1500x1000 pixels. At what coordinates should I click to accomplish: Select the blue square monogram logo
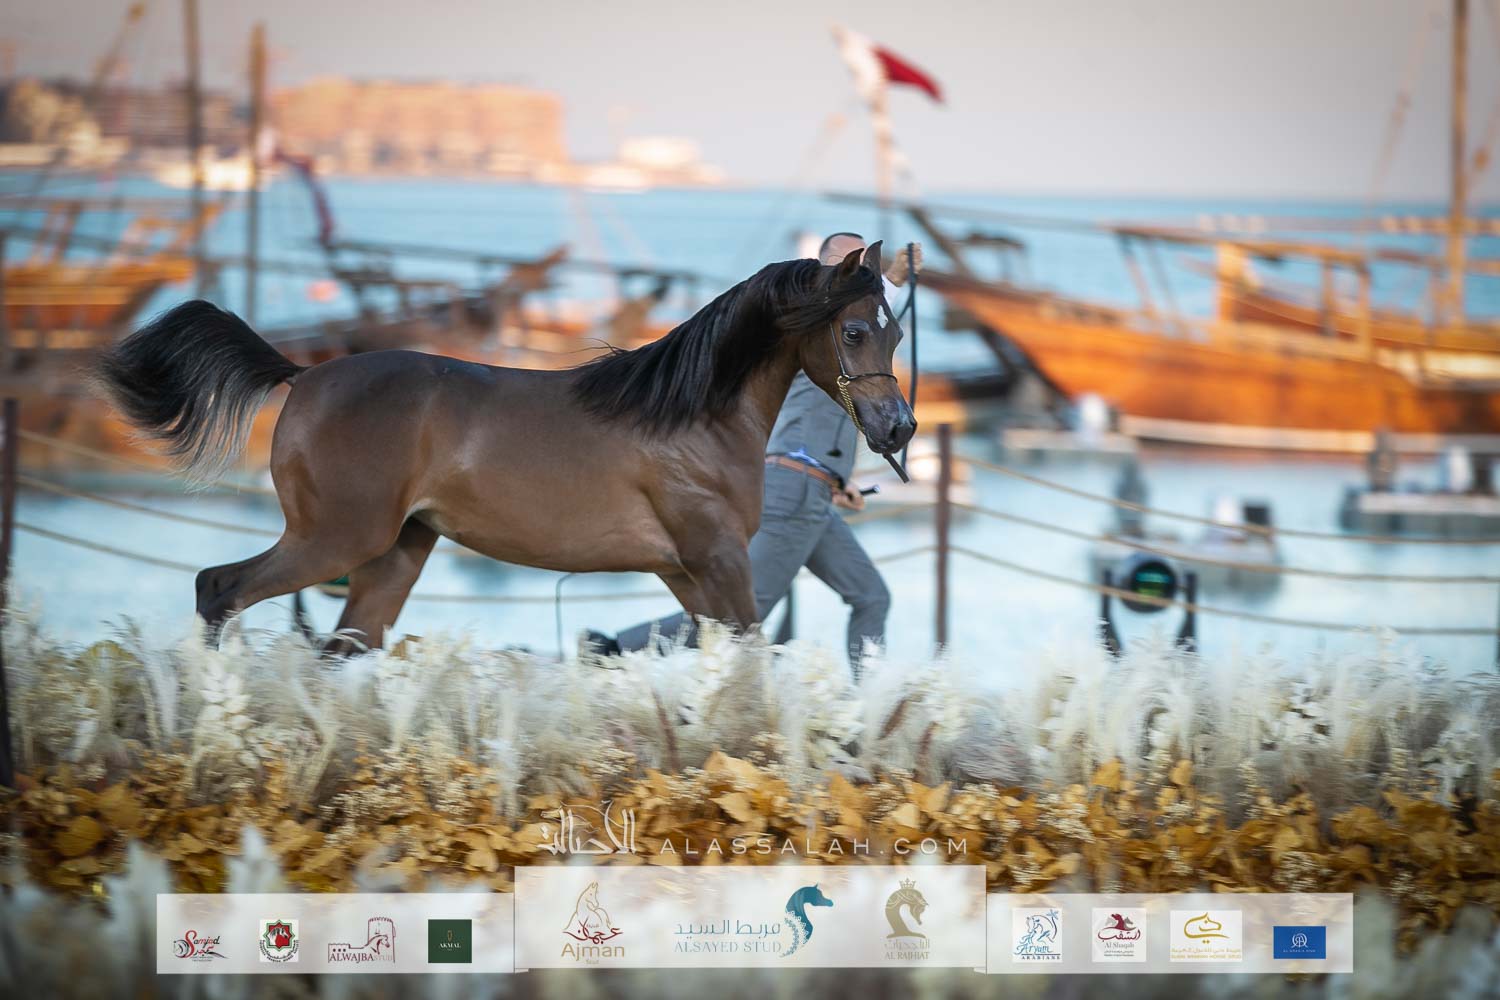tap(1299, 942)
